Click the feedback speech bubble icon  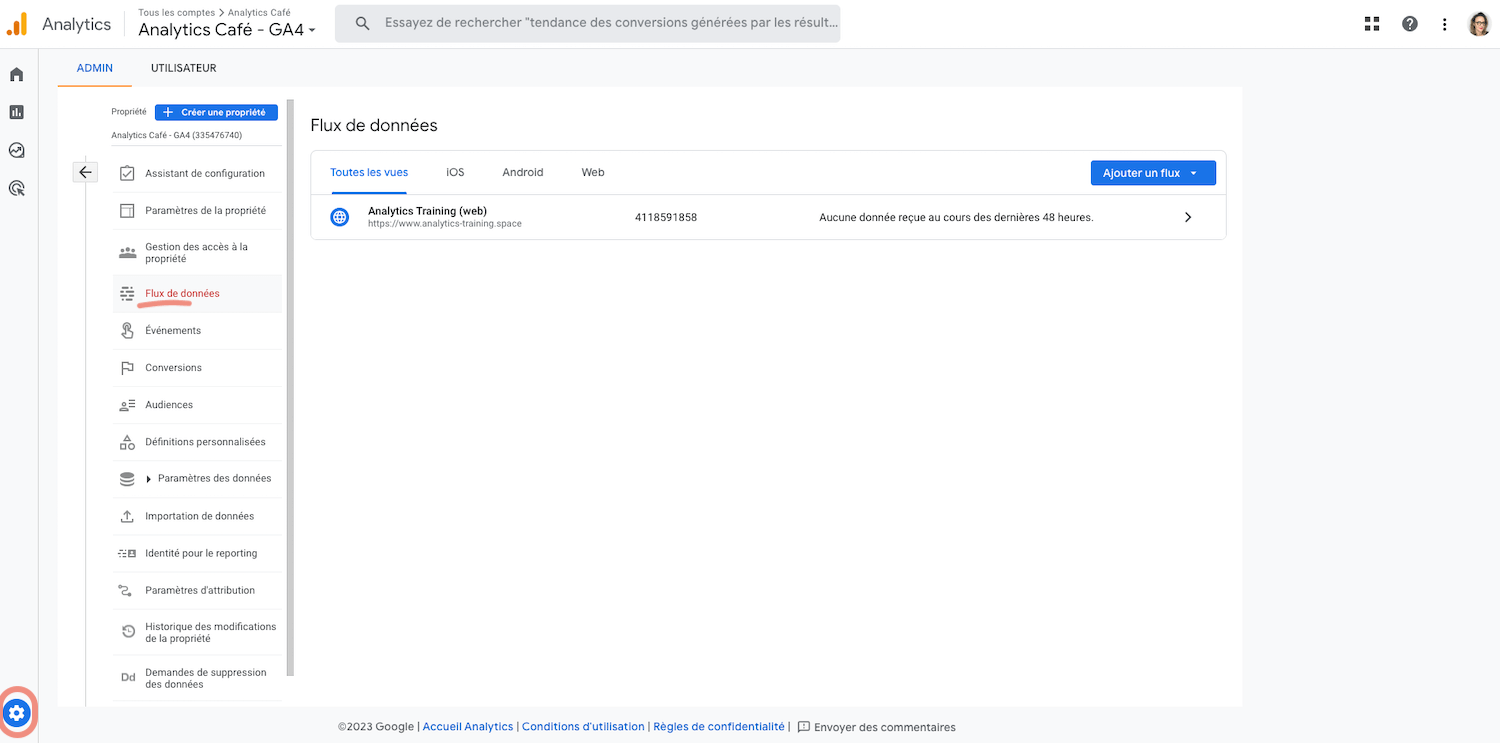[803, 727]
